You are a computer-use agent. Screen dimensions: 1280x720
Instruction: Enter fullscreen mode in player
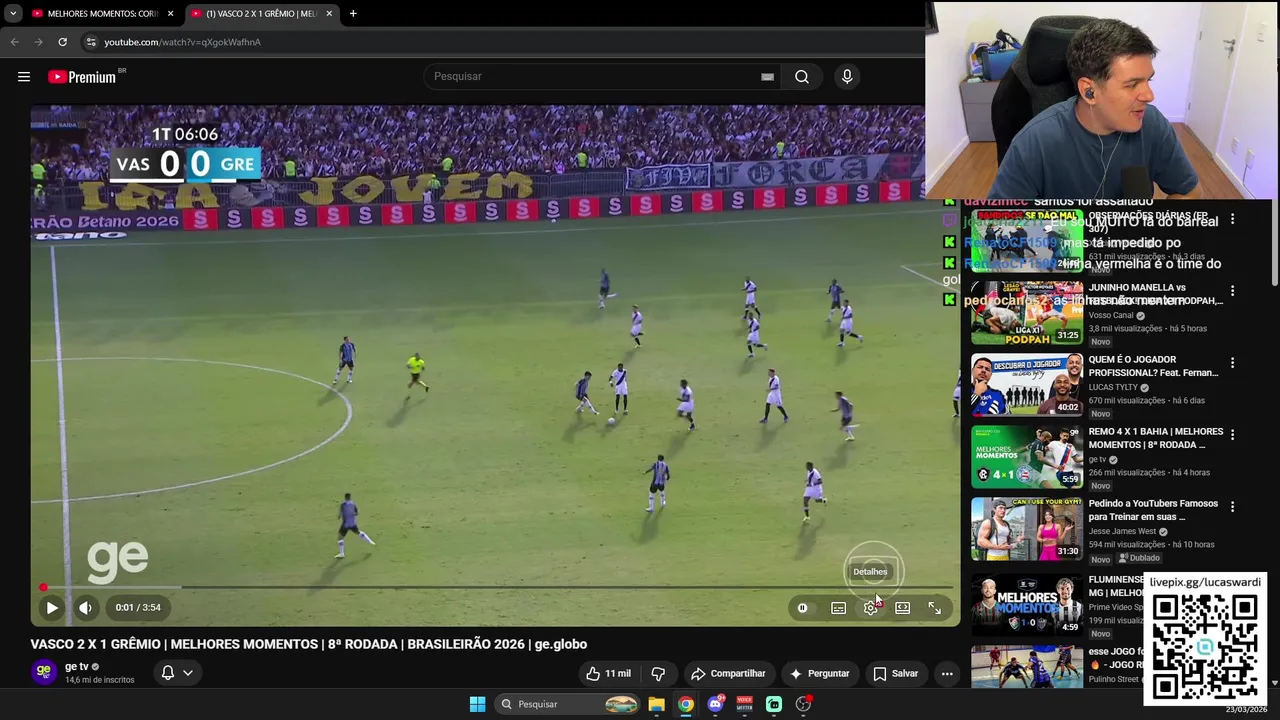pos(935,608)
